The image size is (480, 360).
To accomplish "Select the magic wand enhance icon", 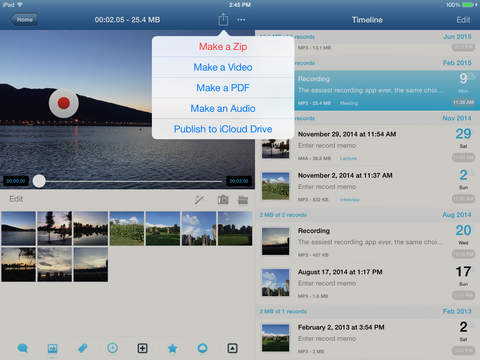I will point(200,200).
